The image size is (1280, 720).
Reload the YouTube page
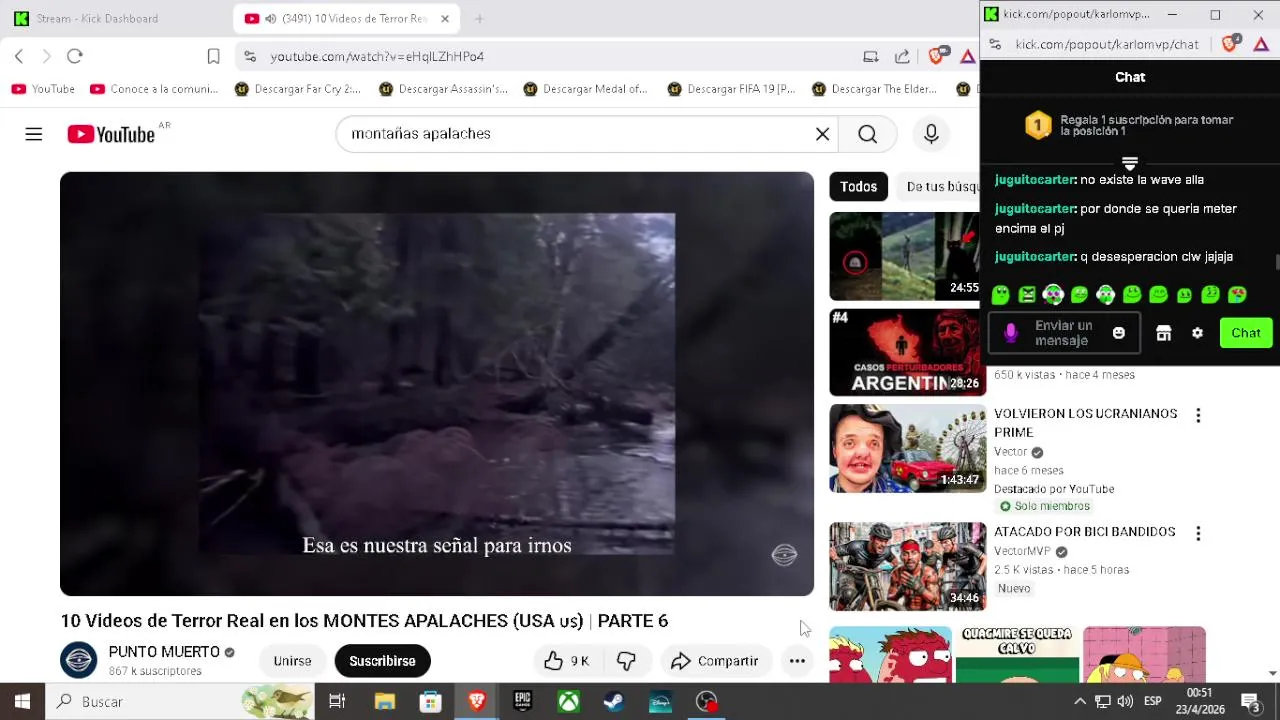pos(75,56)
